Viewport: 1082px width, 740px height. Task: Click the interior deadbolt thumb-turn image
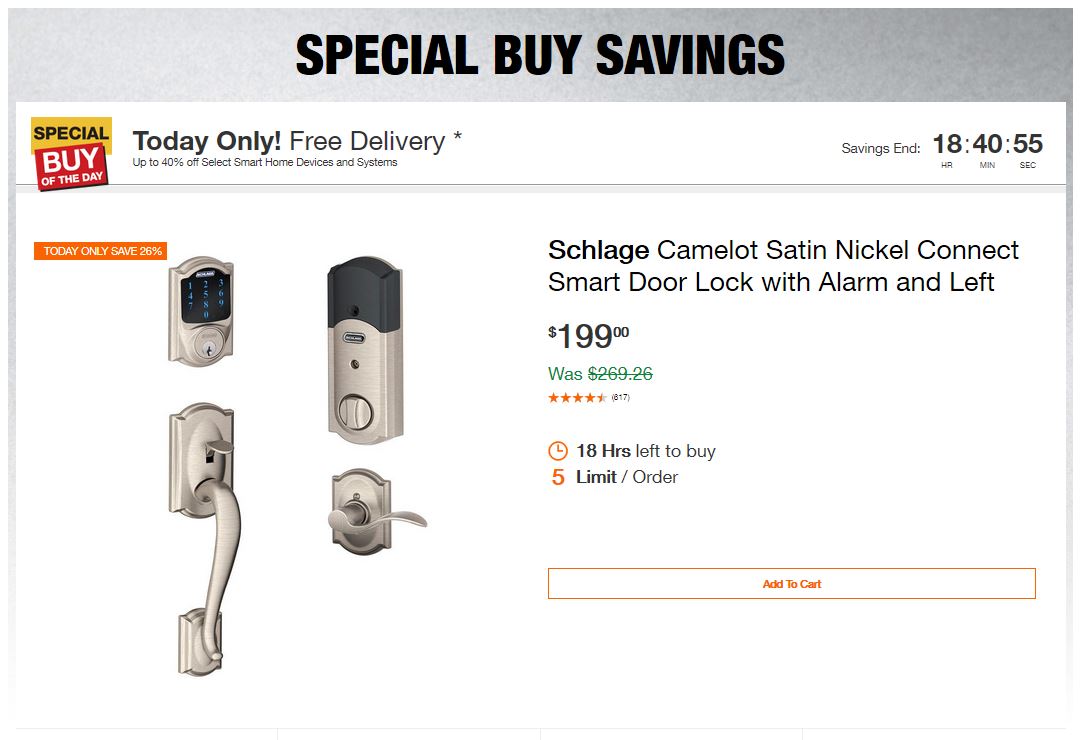click(366, 349)
